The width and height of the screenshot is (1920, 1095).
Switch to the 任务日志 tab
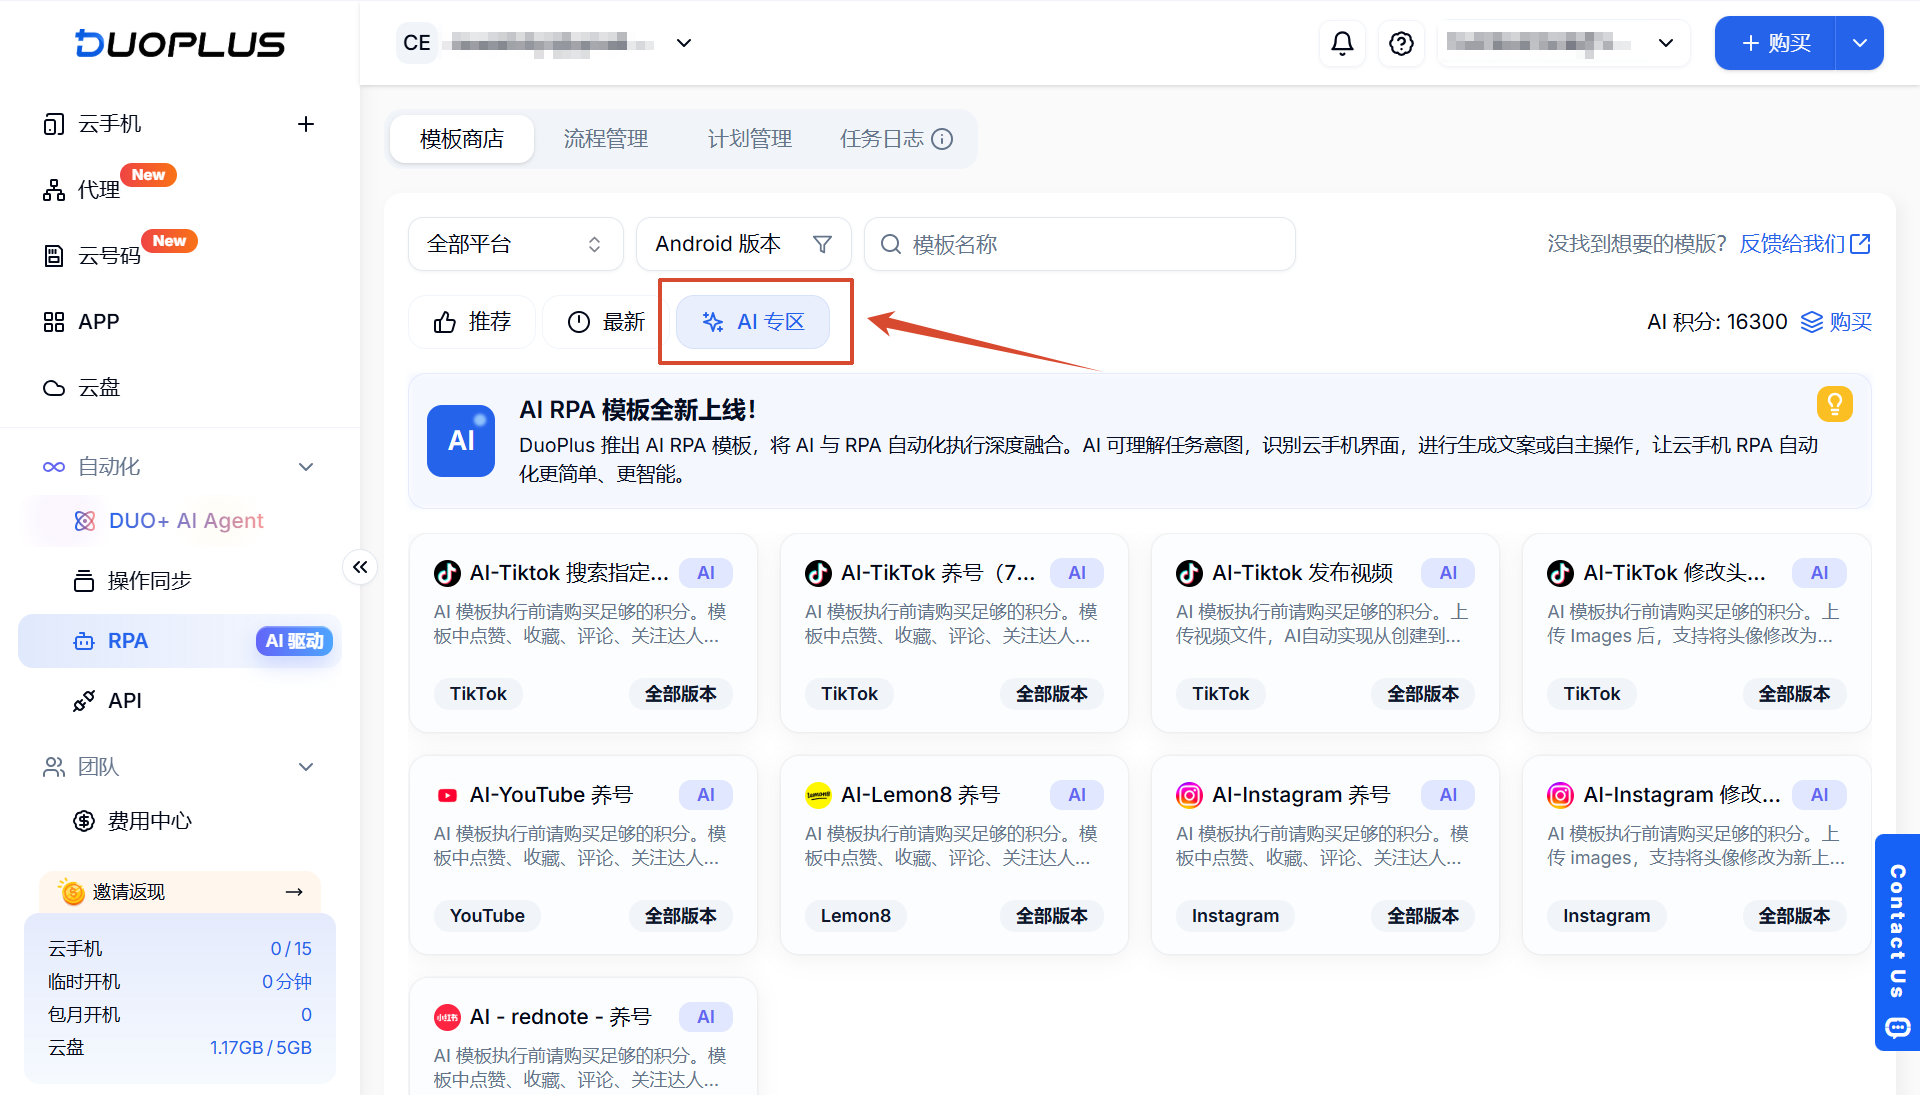coord(882,139)
